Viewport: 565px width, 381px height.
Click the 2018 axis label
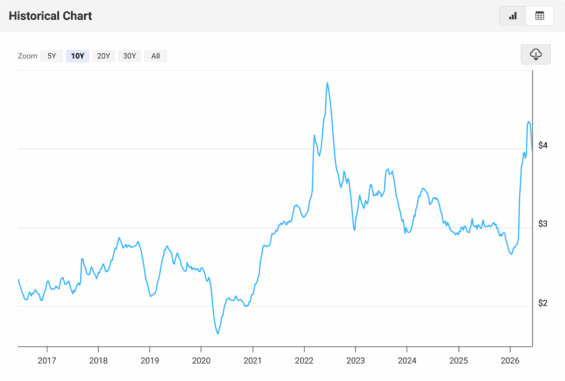(98, 360)
